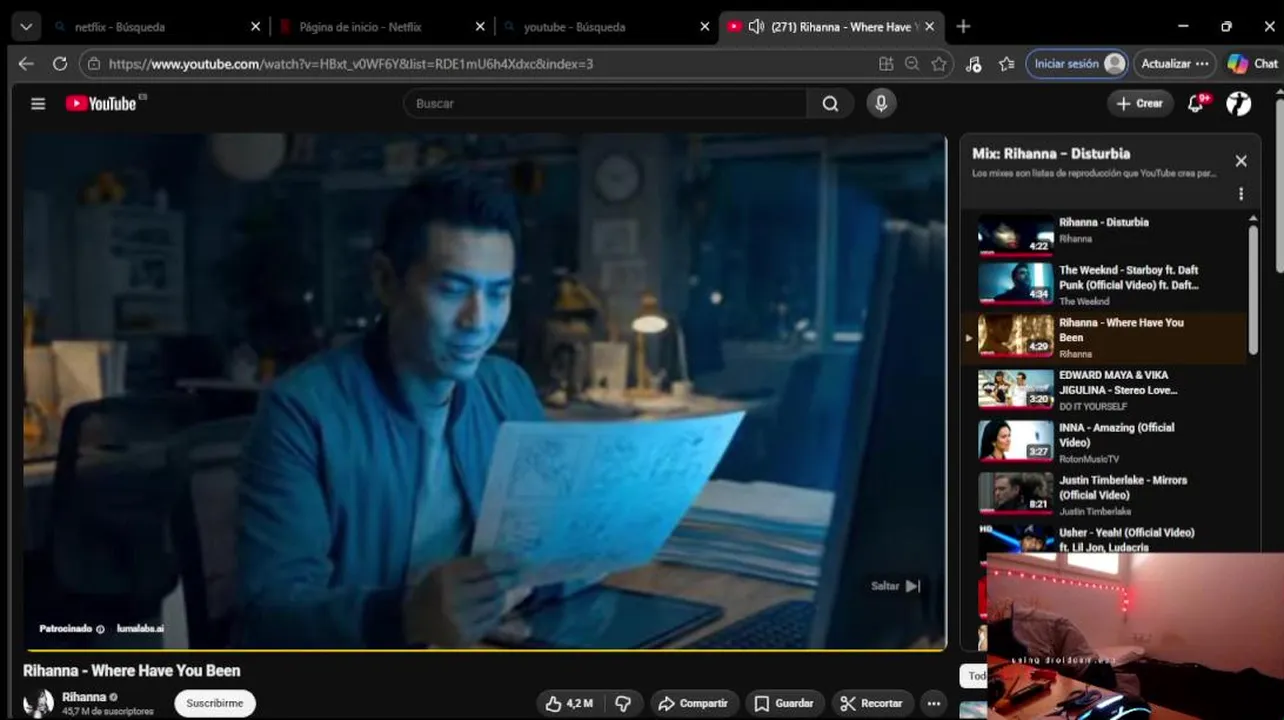Start voice search with the microphone

click(881, 103)
